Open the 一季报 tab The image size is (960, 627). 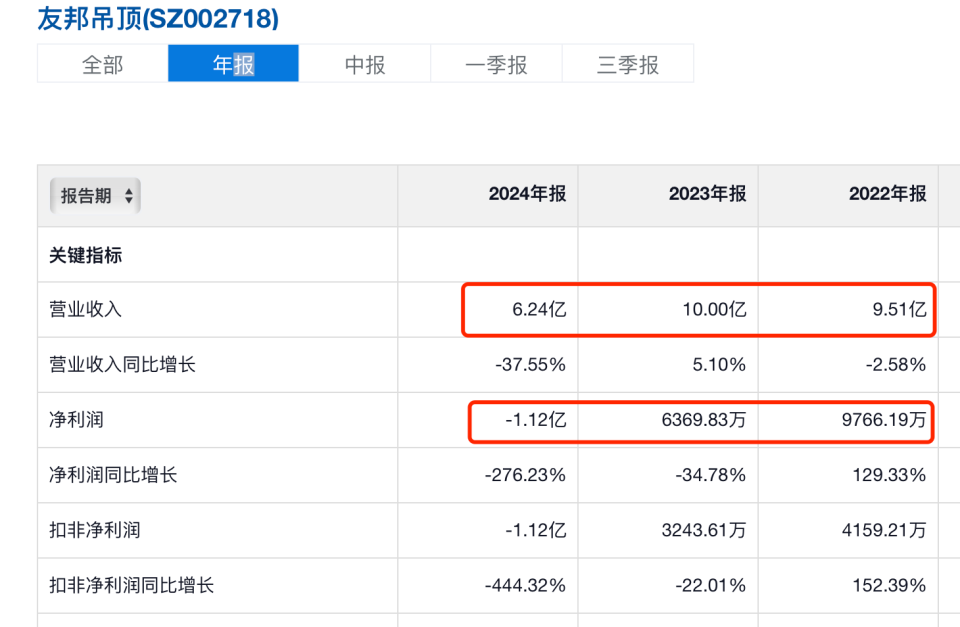496,65
